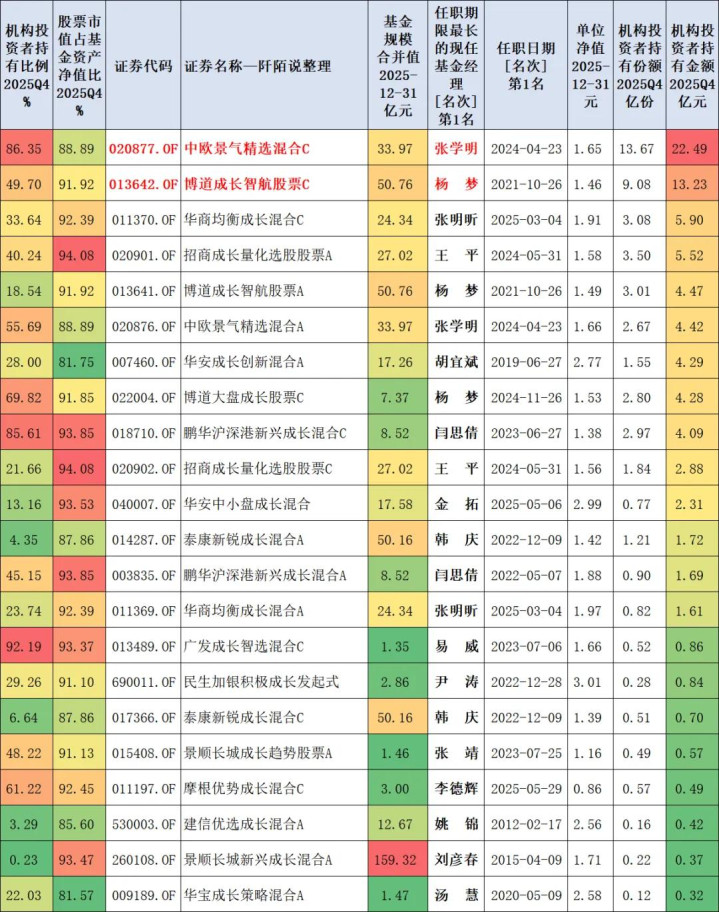Select manager name 闫思倩 for 018710.OF
The image size is (719, 912).
(x=456, y=433)
